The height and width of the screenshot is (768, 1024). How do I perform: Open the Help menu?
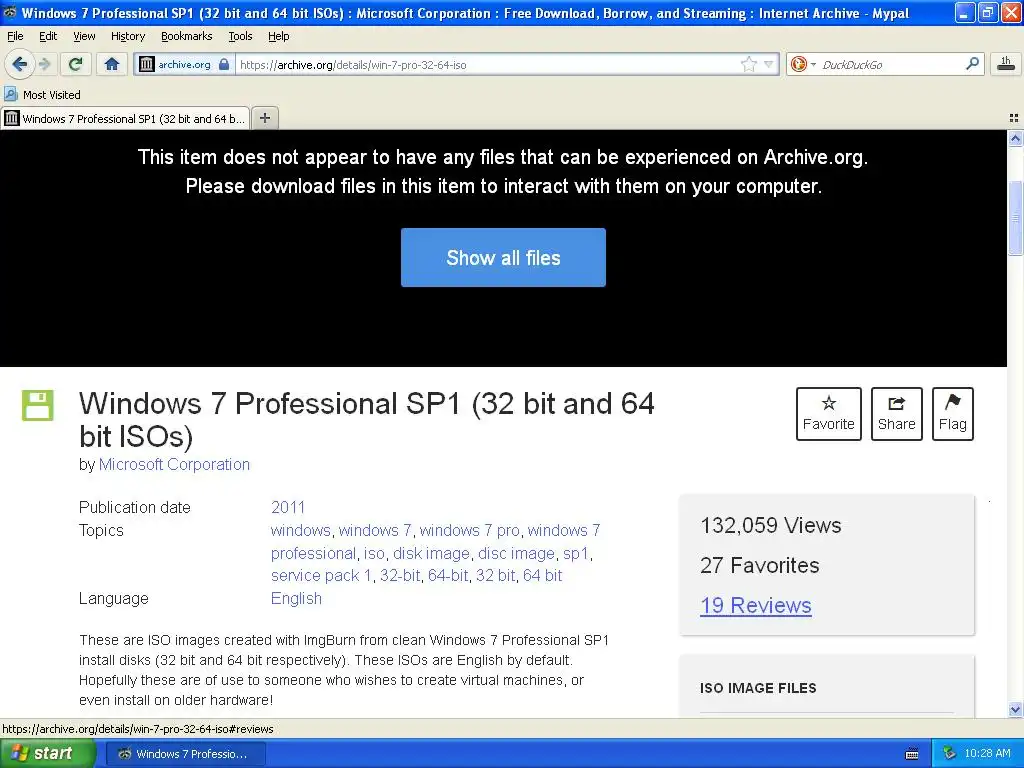278,36
